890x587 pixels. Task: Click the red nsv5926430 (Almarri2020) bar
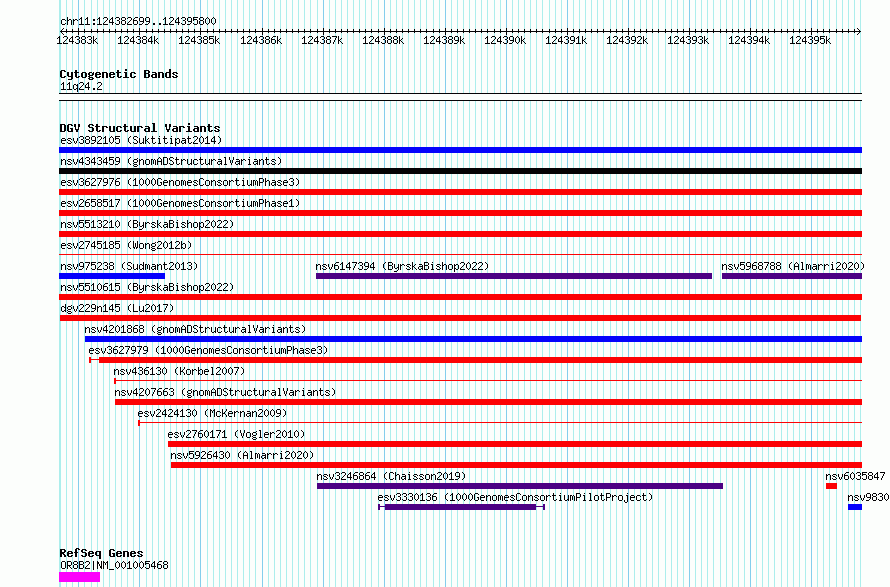[x=517, y=465]
